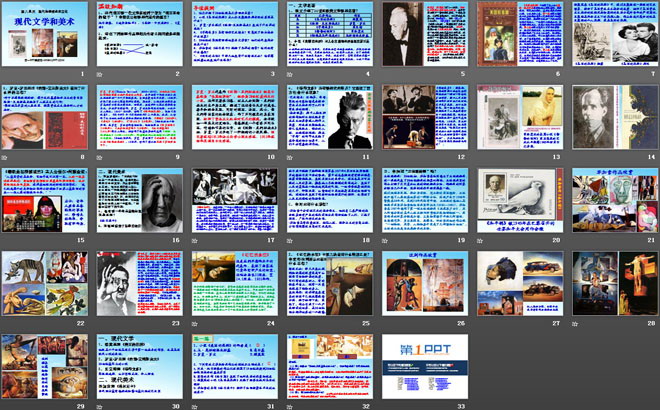
Task: Select slide 32 with yellow book image
Action: tap(330, 366)
